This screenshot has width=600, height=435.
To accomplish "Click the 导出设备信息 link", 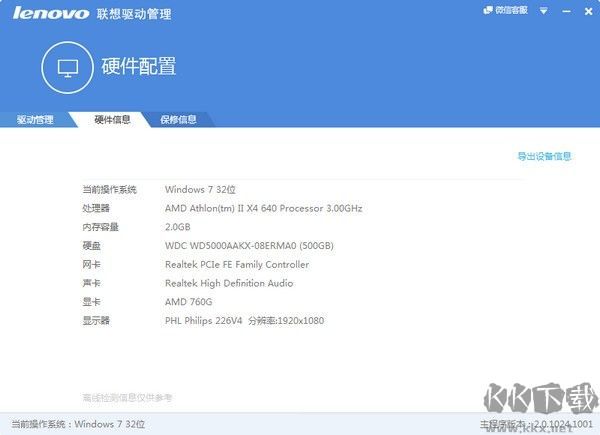I will [544, 156].
